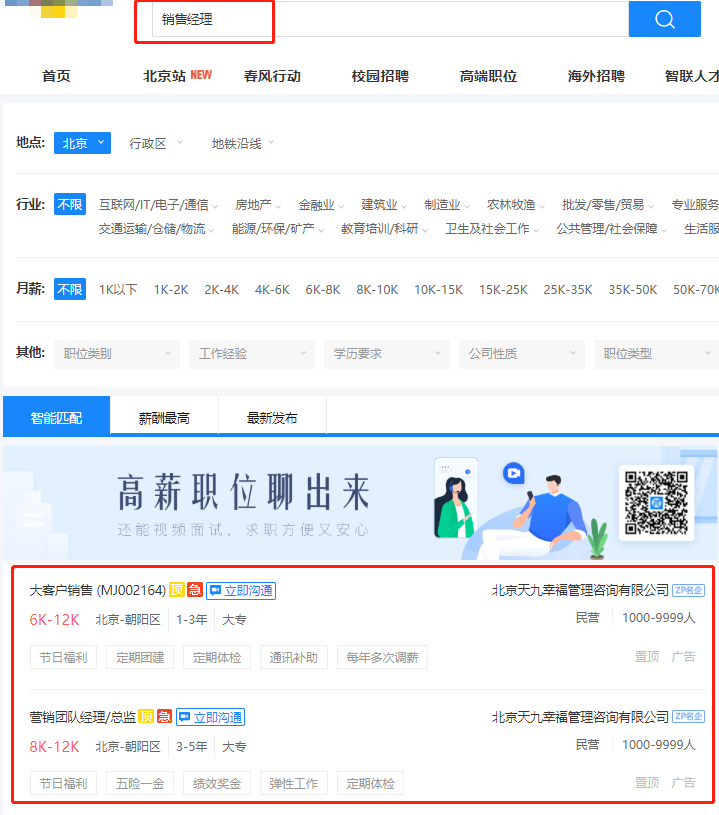The height and width of the screenshot is (815, 719).
Task: Open the 营销团队经理/总监 job title link
Action: coord(82,717)
